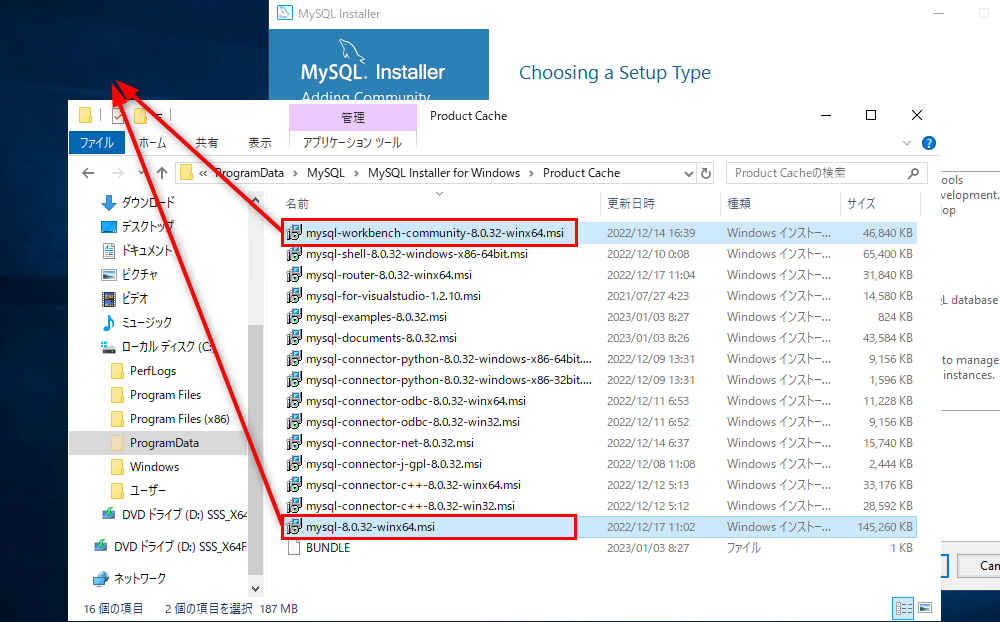This screenshot has height=622, width=1000.
Task: Open ネットワーク in the navigation pane
Action: coord(139,579)
